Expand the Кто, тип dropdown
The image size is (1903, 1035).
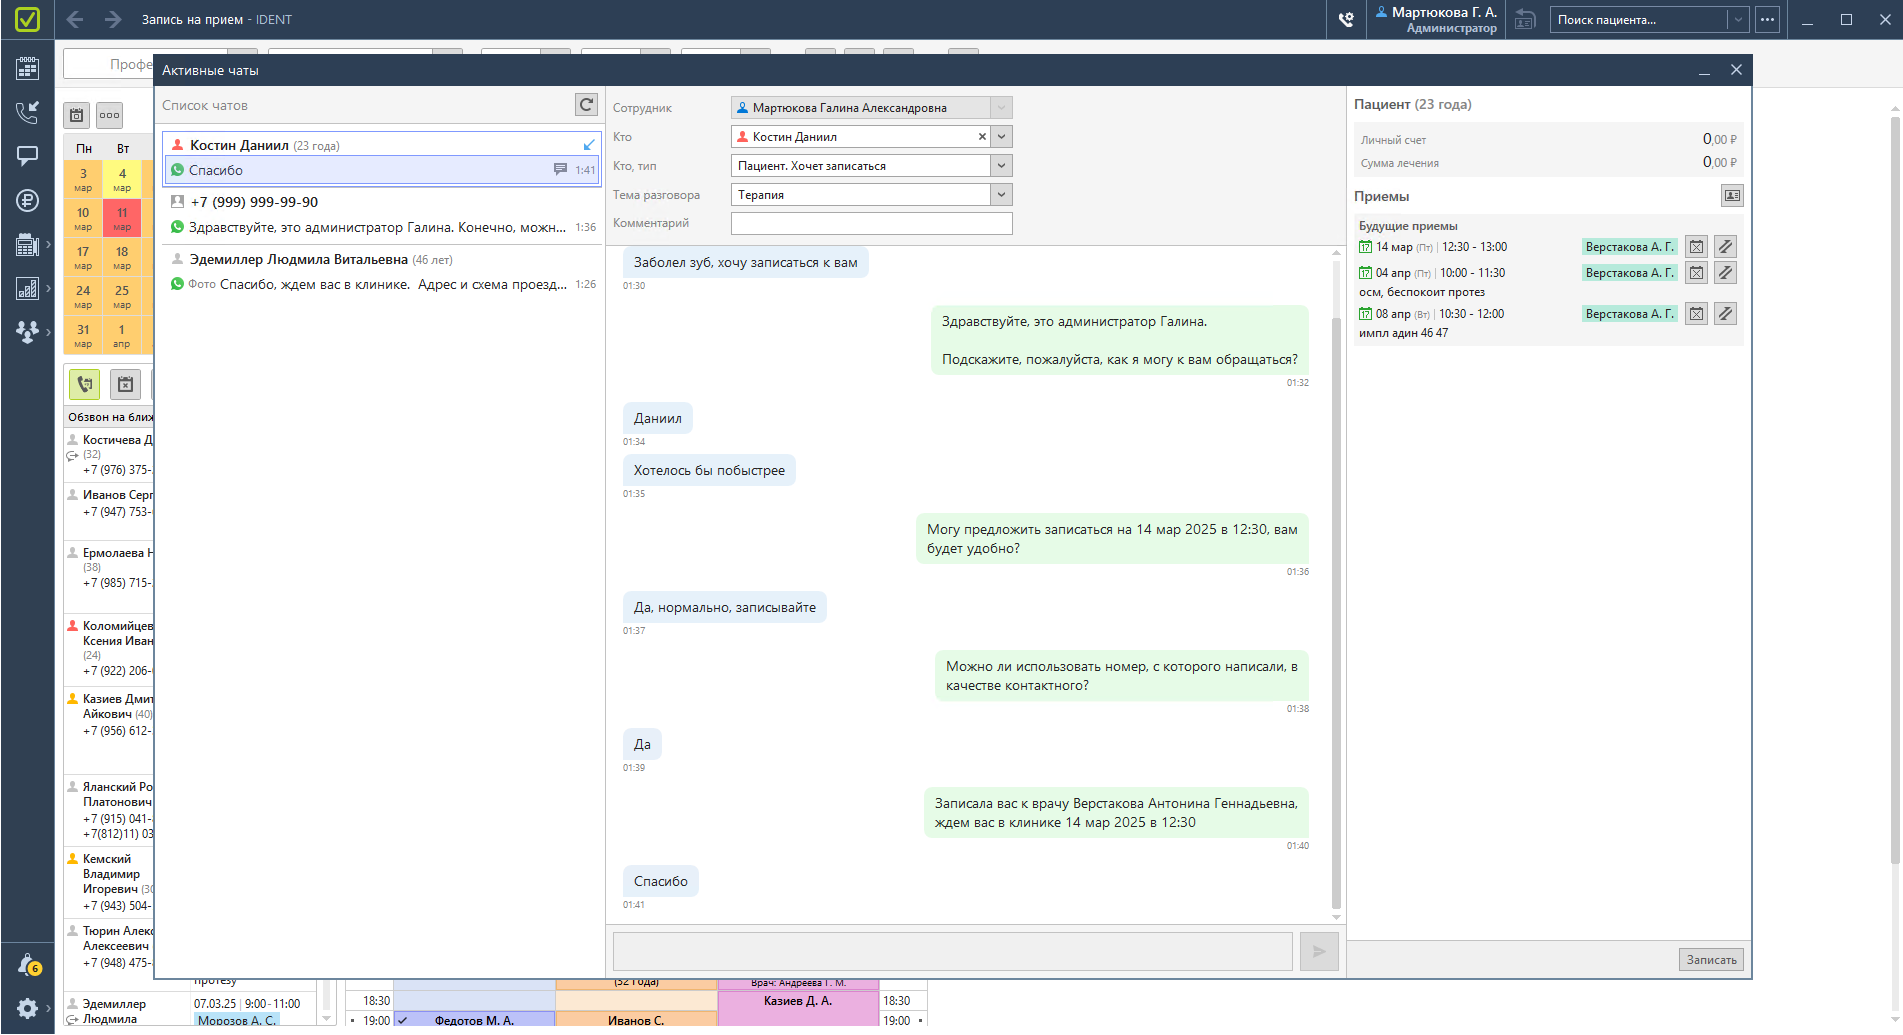pyautogui.click(x=1001, y=166)
